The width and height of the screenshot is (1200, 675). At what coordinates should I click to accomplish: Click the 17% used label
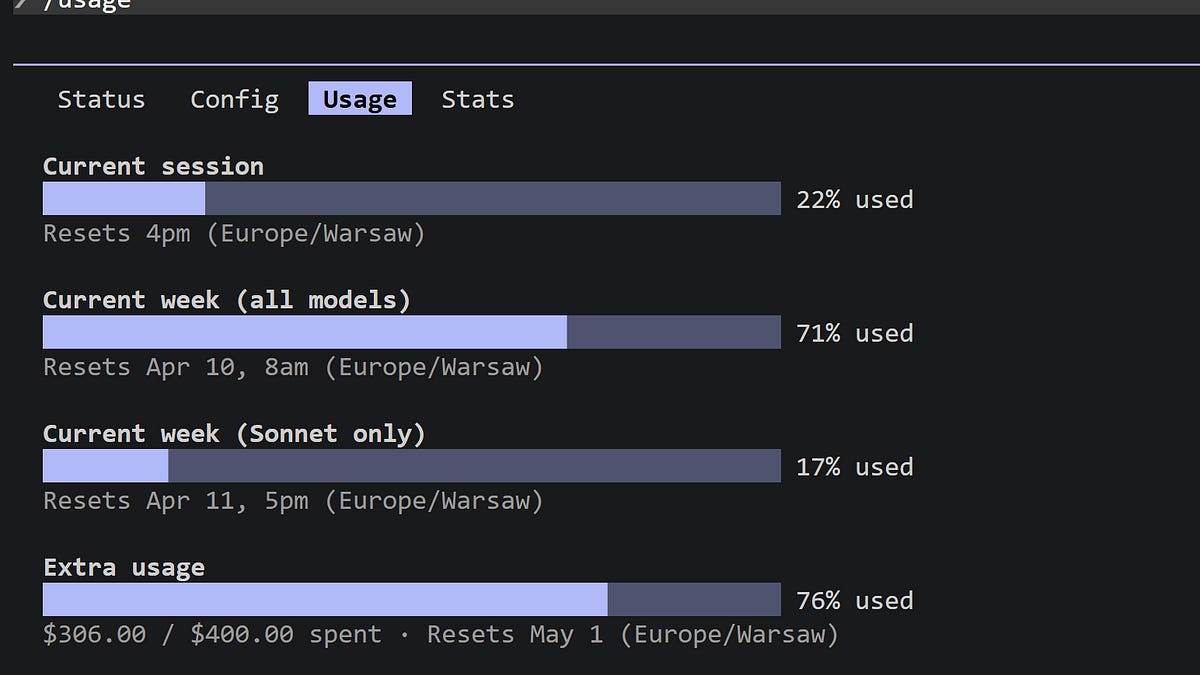pyautogui.click(x=855, y=467)
